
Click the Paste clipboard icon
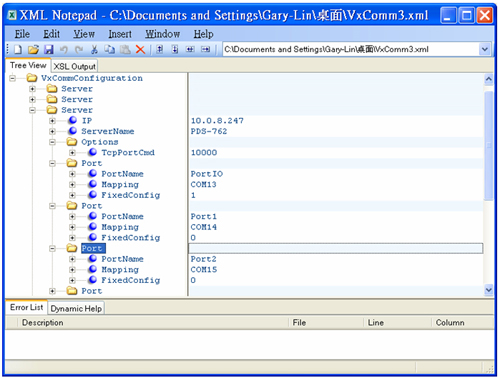(125, 50)
